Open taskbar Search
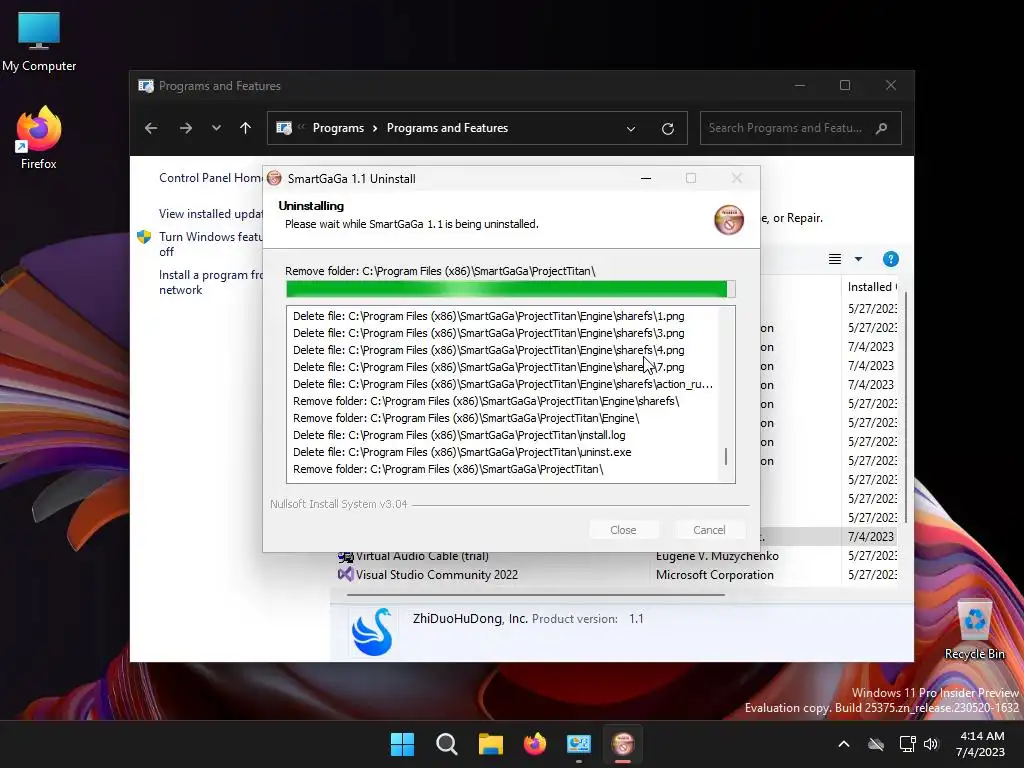 (x=447, y=744)
